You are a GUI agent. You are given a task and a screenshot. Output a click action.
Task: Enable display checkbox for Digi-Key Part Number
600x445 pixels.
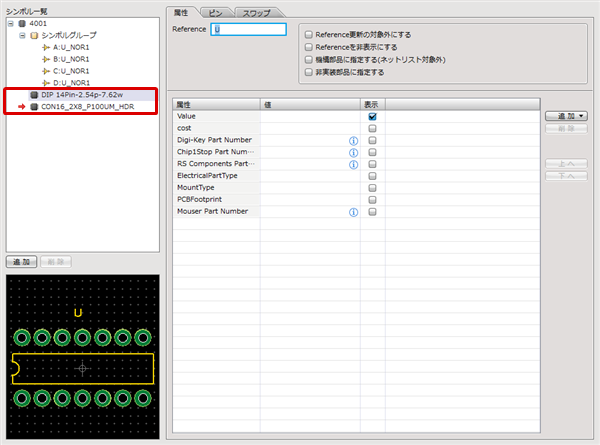point(372,140)
